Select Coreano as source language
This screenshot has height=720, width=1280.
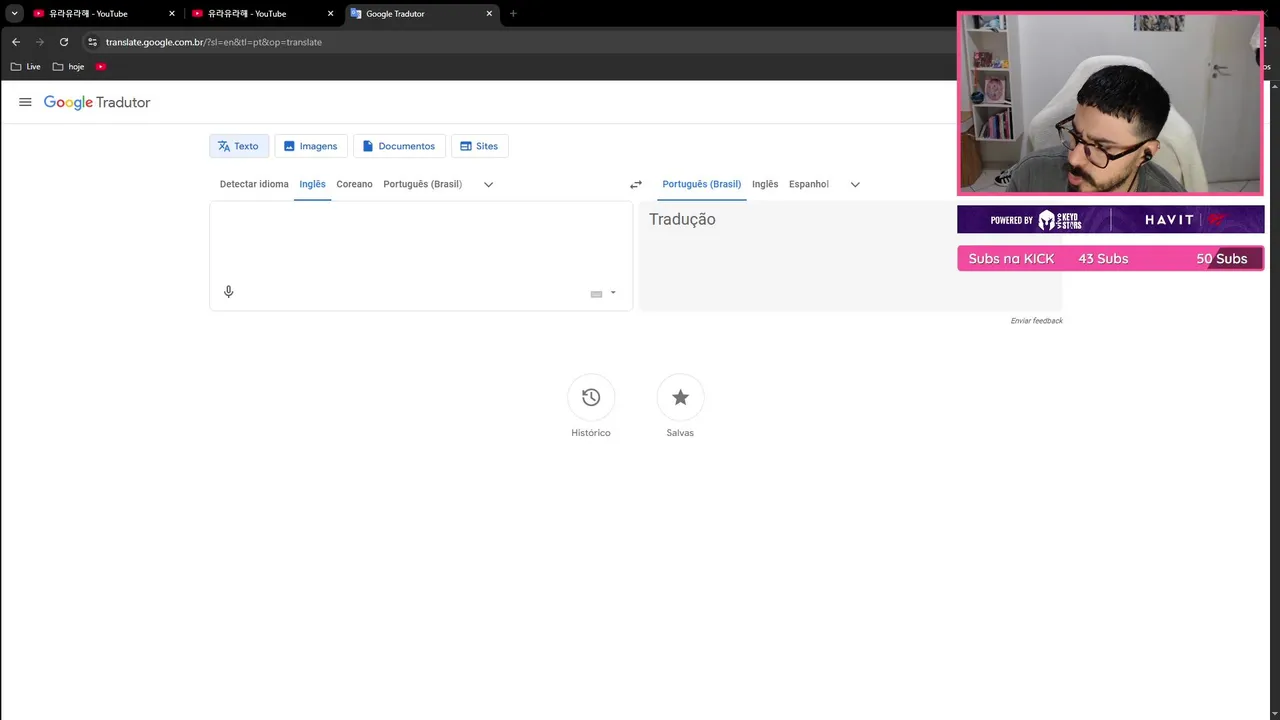(354, 184)
